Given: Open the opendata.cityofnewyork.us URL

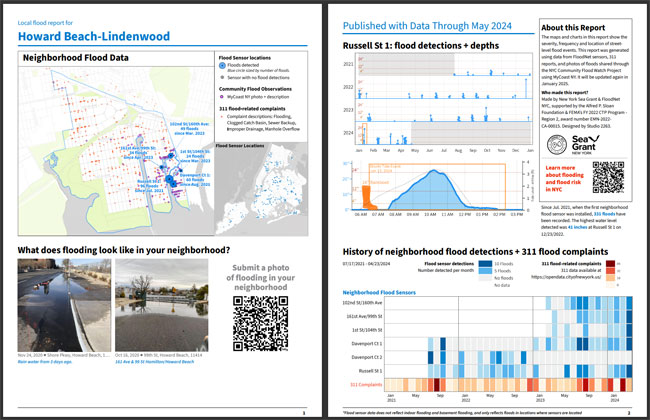Looking at the screenshot, I should click(x=566, y=277).
